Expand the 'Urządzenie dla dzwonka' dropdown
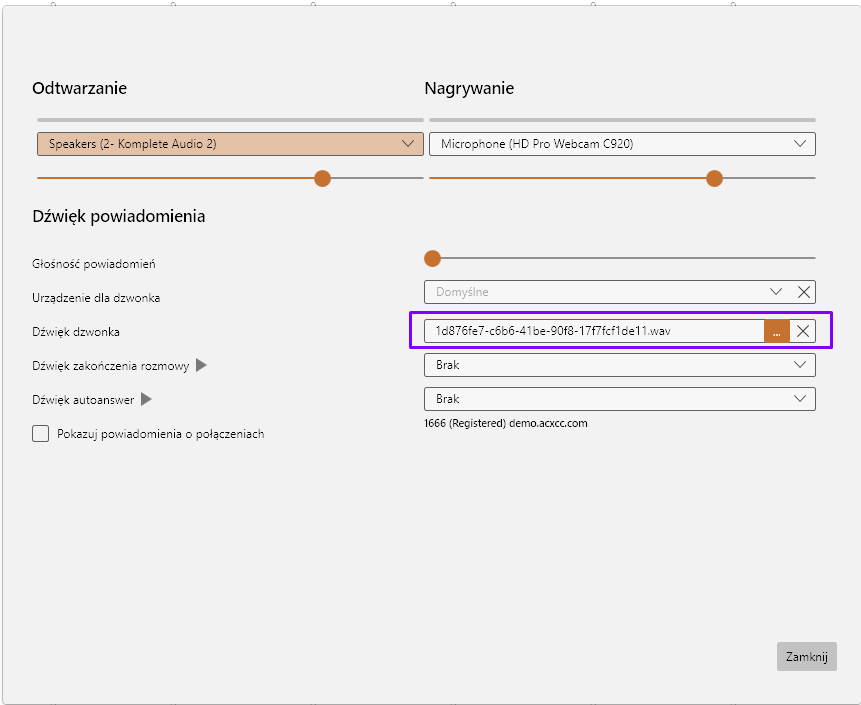This screenshot has height=705, width=861. [x=776, y=292]
